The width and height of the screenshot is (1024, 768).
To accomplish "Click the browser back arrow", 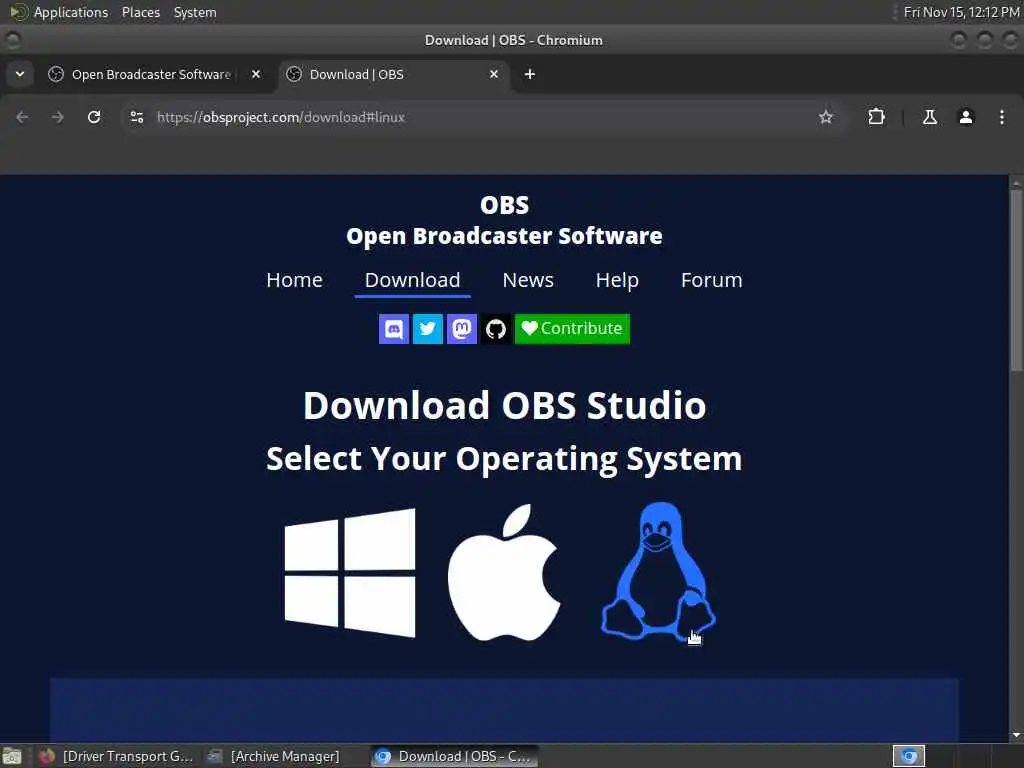I will pyautogui.click(x=22, y=117).
